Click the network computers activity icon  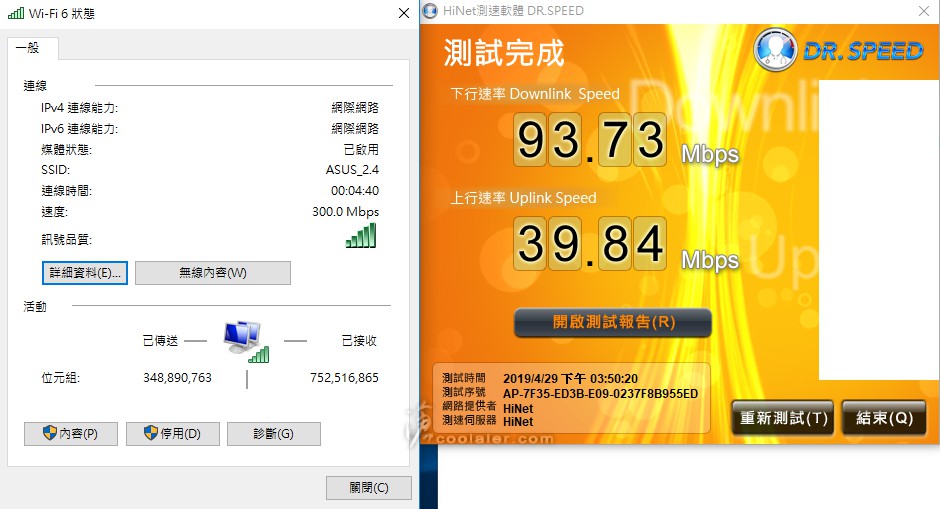246,342
